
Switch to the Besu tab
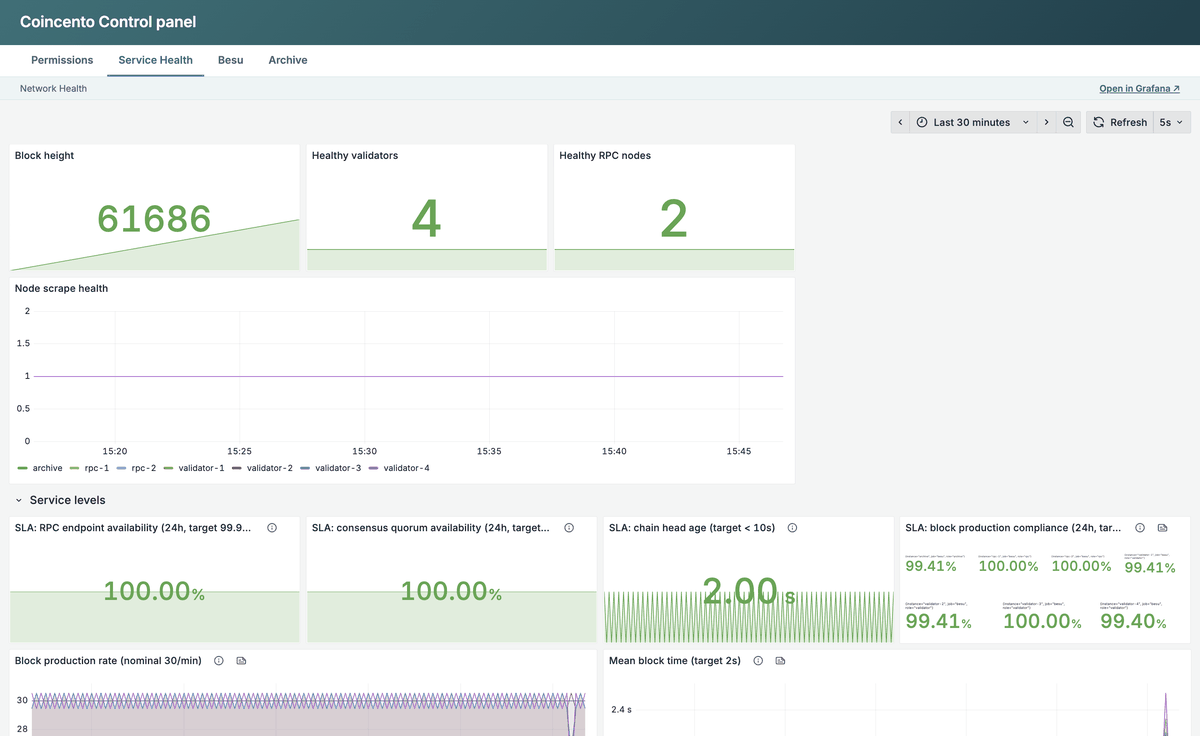point(231,60)
